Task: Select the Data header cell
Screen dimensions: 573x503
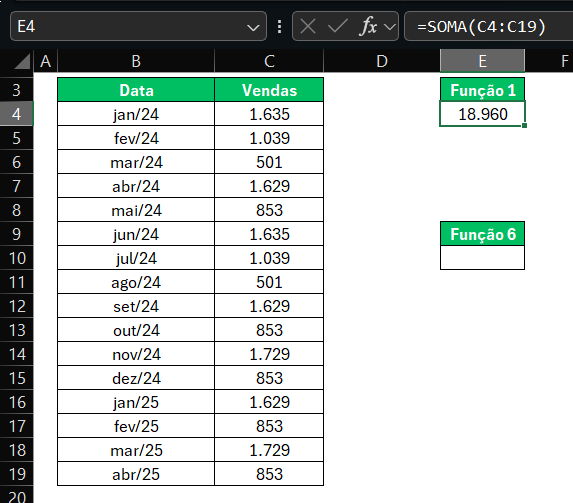Action: pyautogui.click(x=136, y=90)
